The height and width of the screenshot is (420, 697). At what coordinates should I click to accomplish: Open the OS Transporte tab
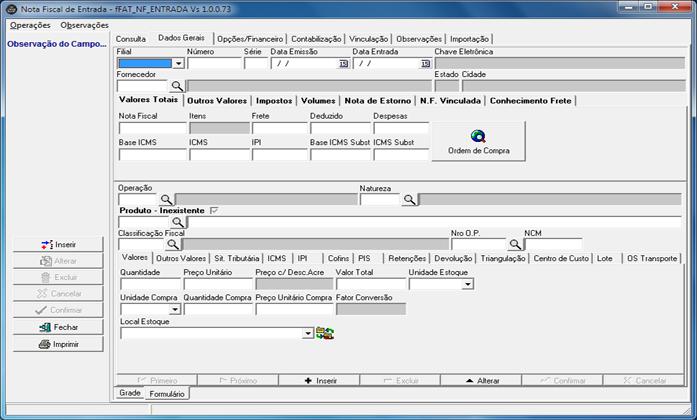(652, 259)
